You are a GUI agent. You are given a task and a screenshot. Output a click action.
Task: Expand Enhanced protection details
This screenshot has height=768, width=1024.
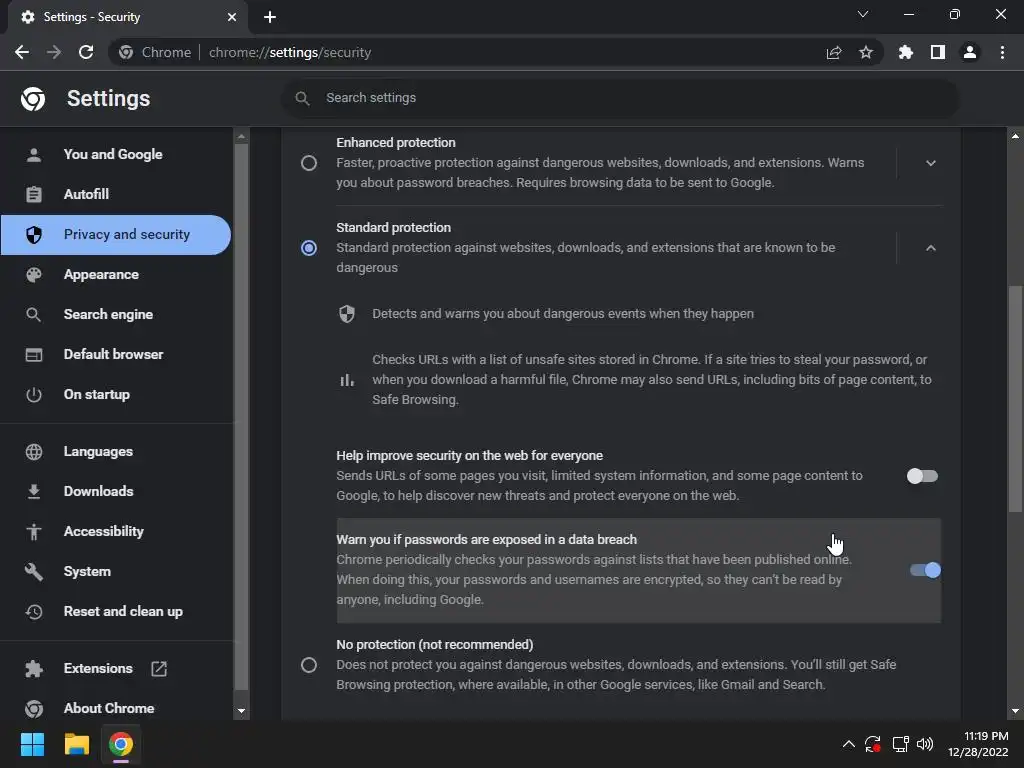[x=931, y=163]
